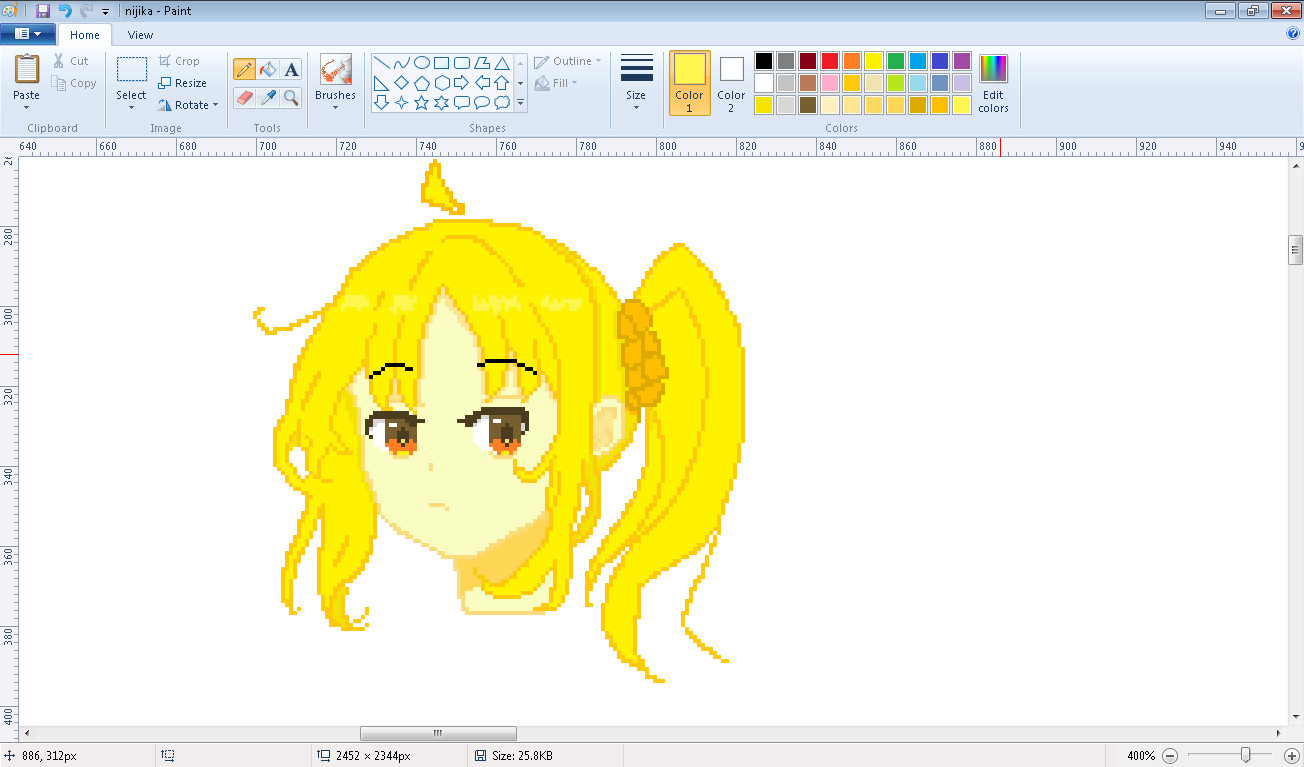Click the Copy button
Viewport: 1304px width, 767px height.
75,83
